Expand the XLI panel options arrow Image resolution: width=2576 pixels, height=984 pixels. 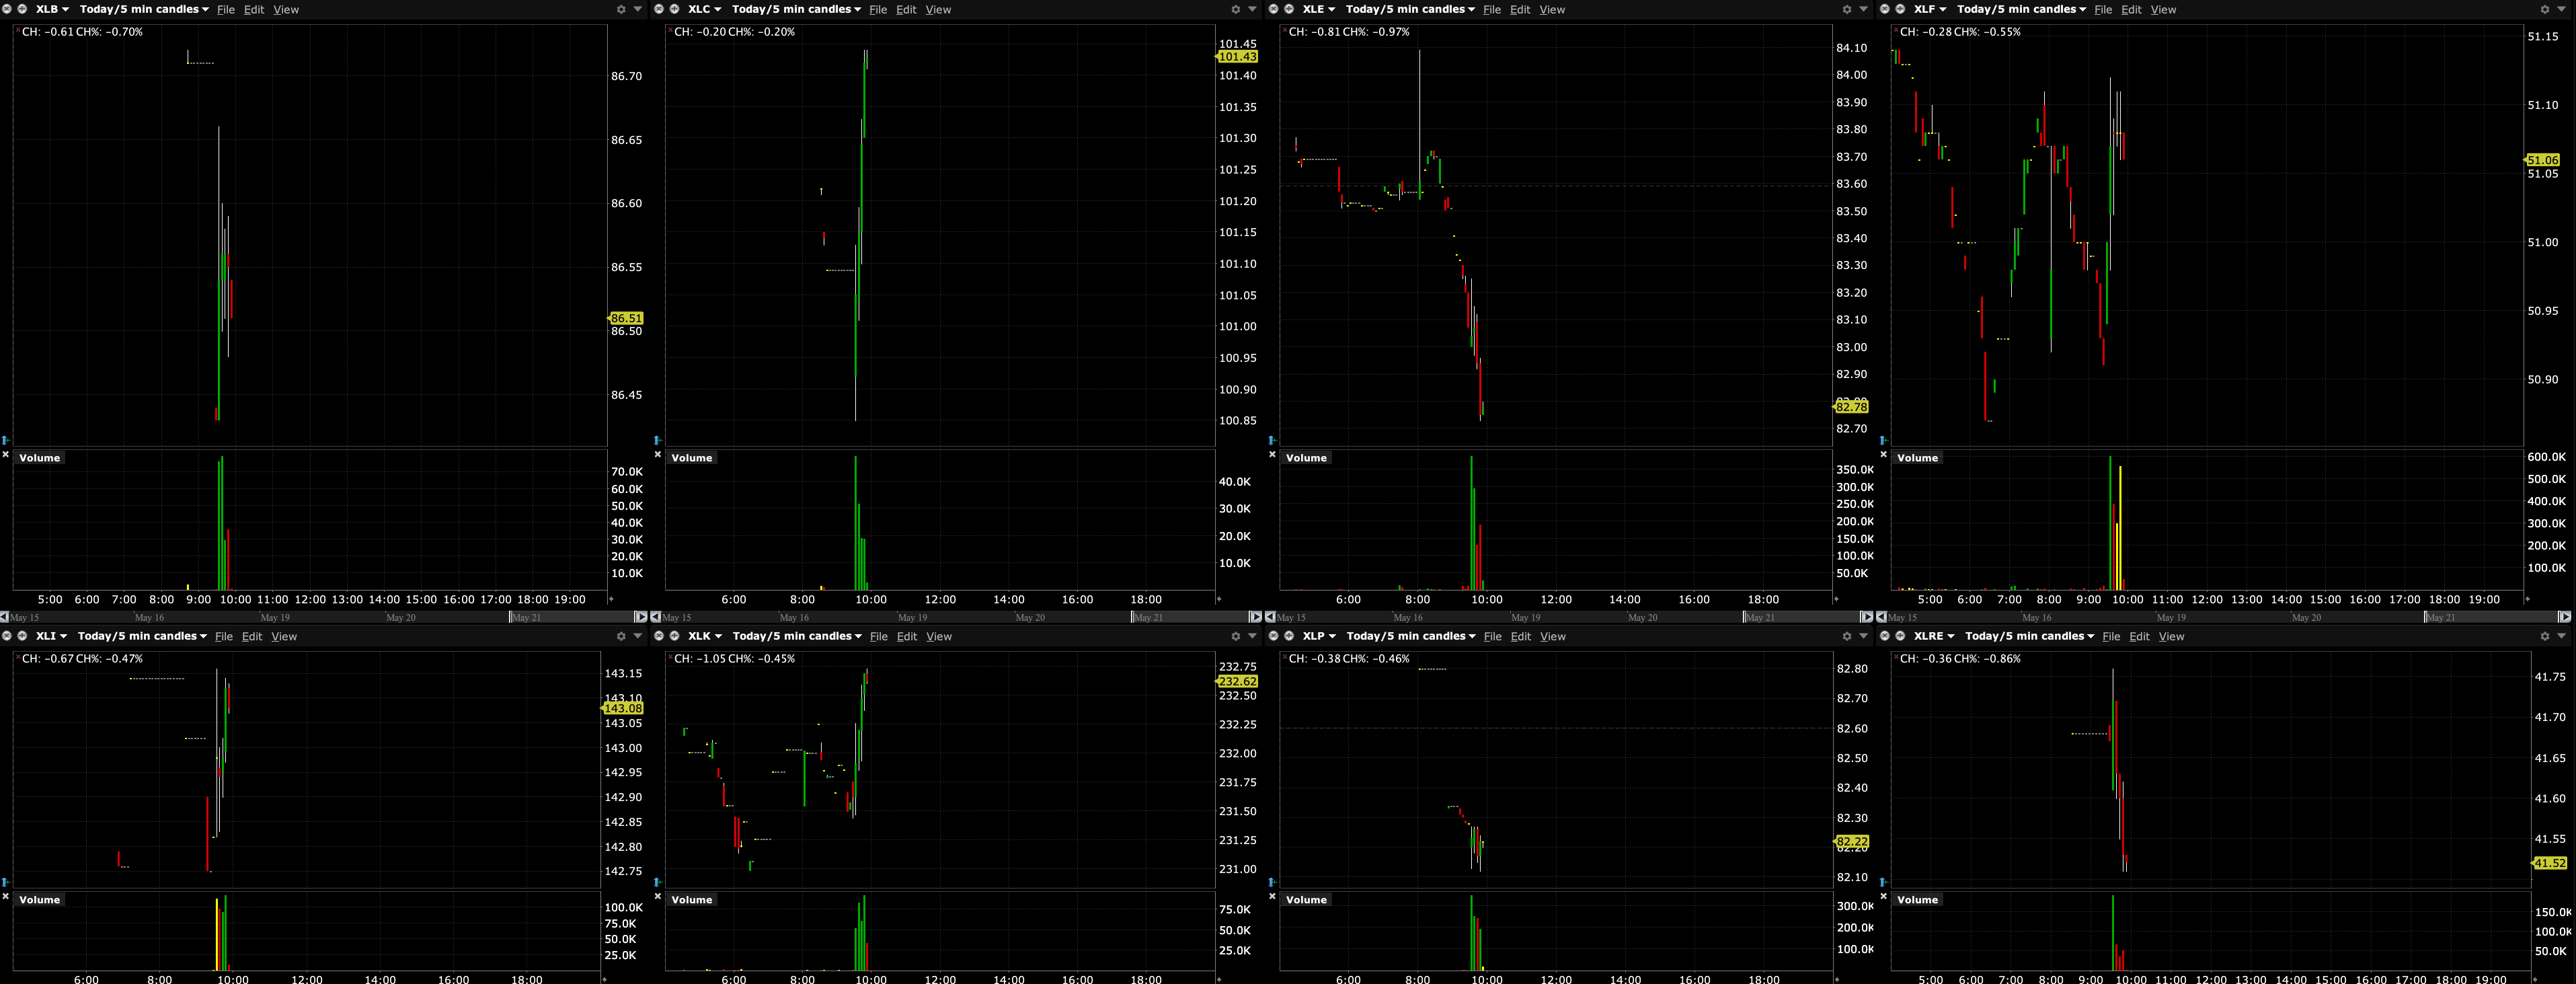[638, 636]
